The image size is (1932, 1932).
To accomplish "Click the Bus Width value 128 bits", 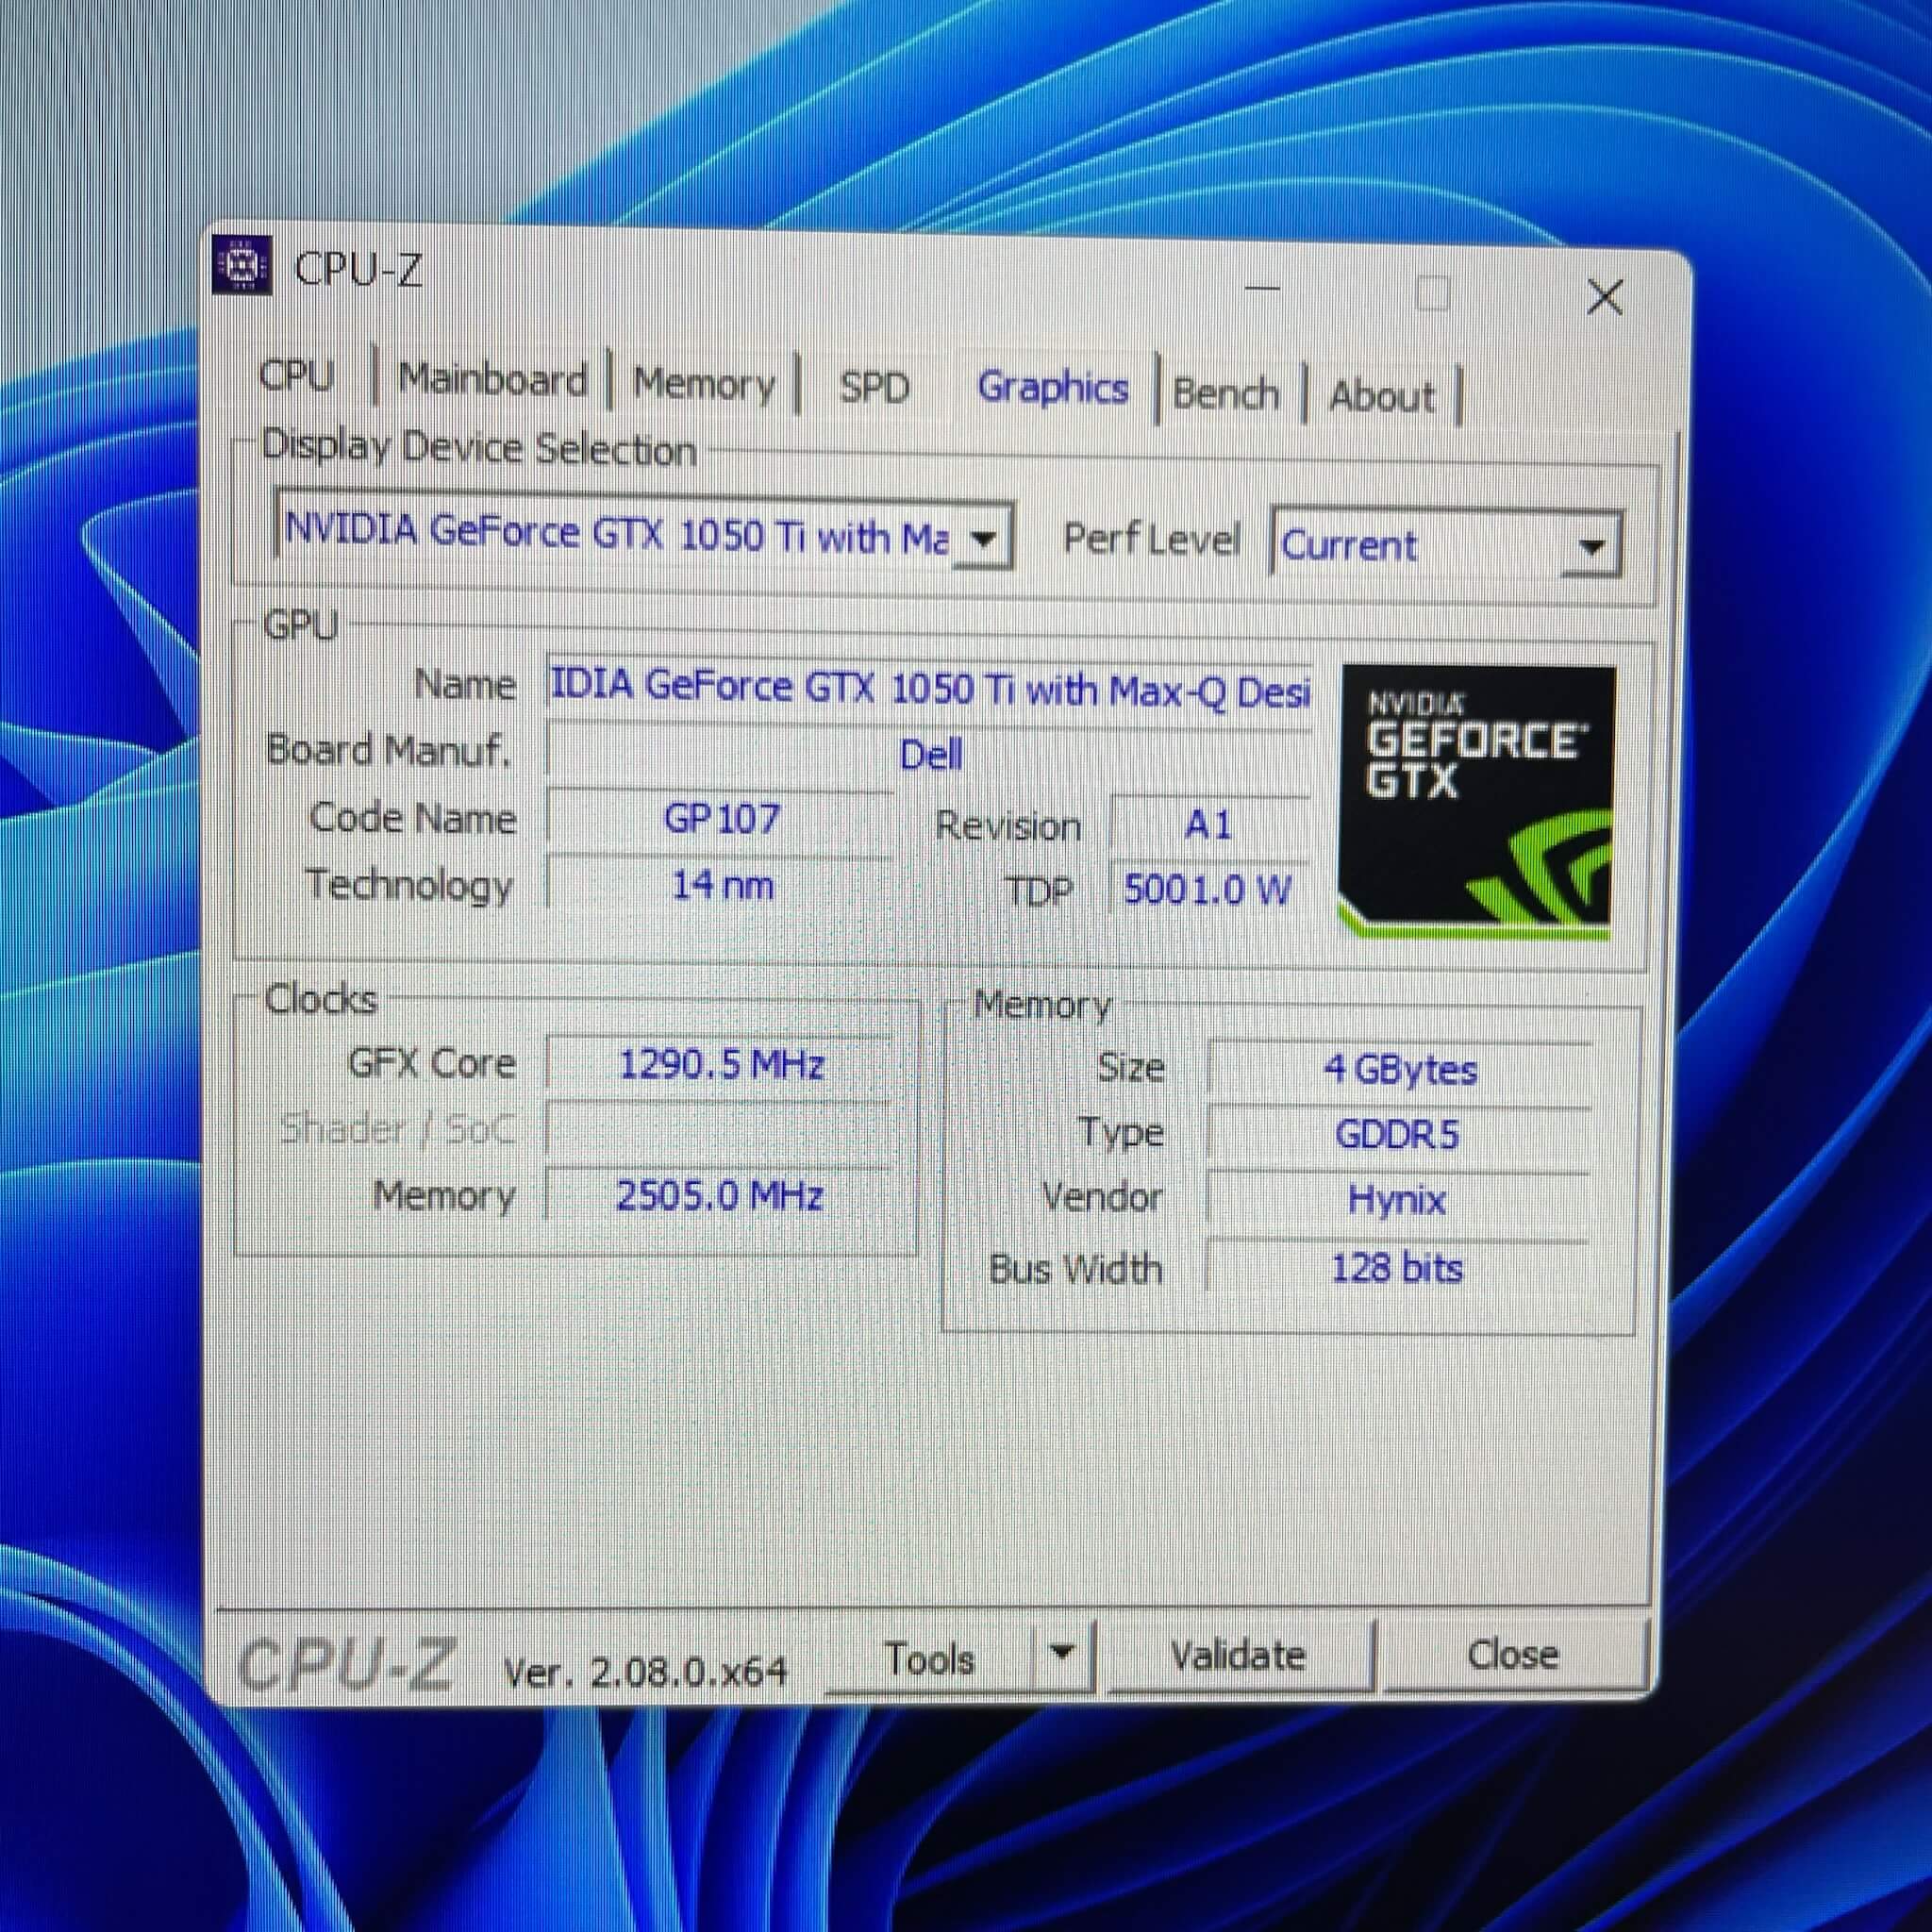I will (1398, 1269).
